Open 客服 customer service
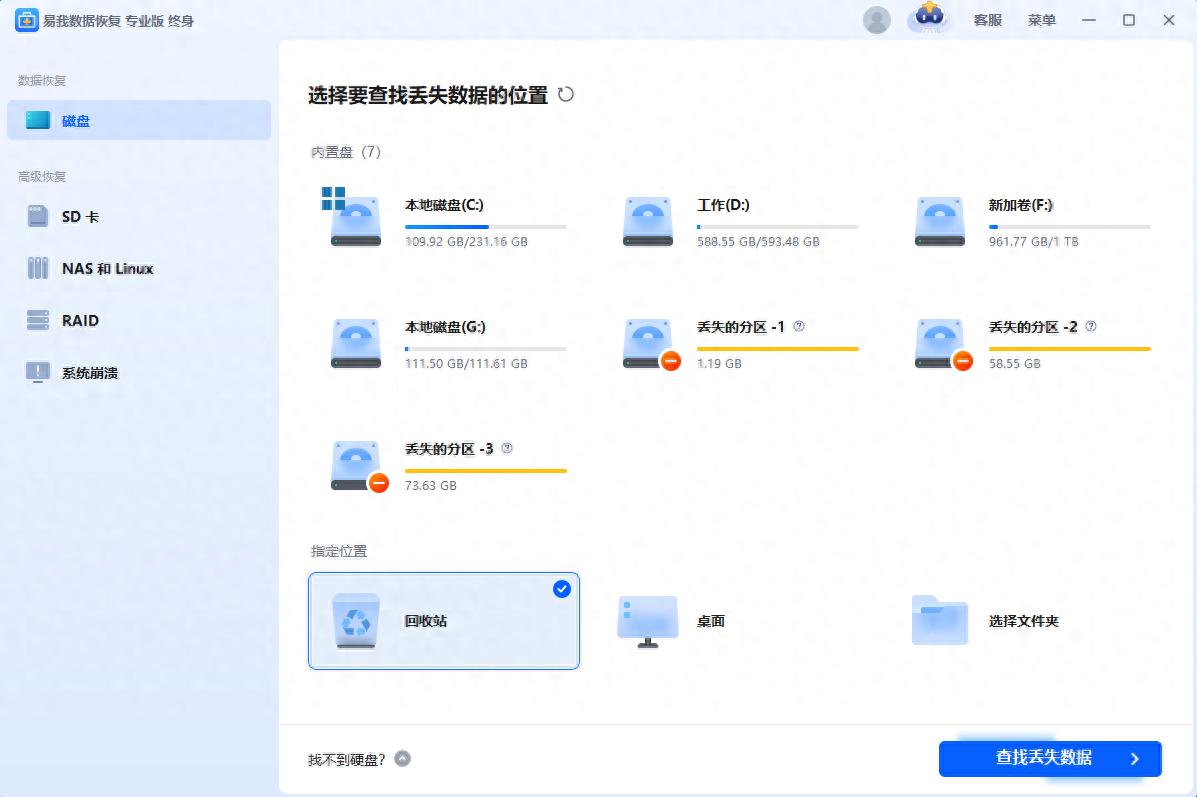Viewport: 1197px width, 797px height. click(988, 20)
